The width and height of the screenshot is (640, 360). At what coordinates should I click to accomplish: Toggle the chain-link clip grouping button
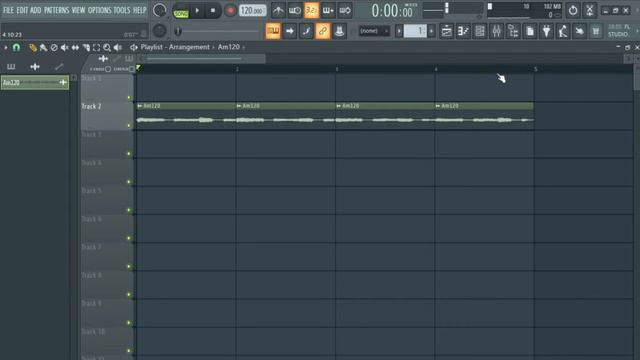click(323, 31)
